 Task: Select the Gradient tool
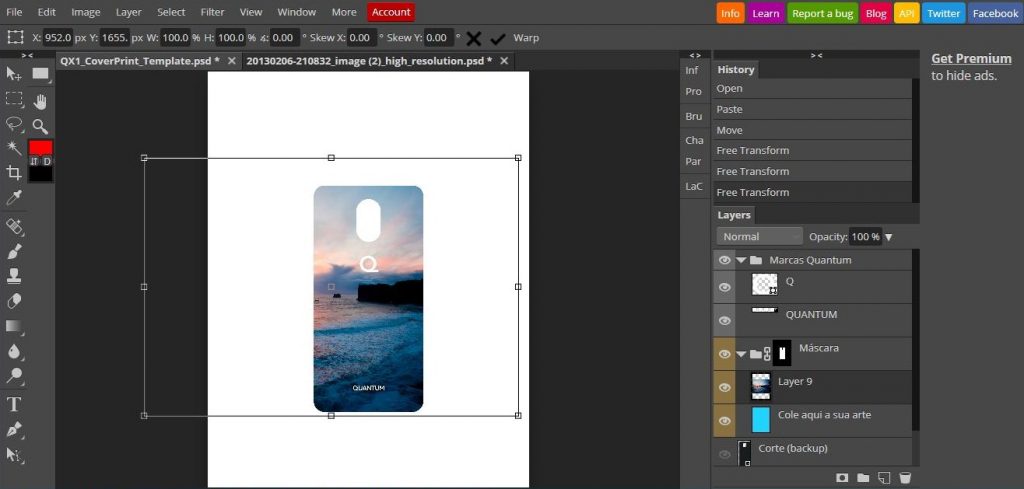[x=14, y=326]
